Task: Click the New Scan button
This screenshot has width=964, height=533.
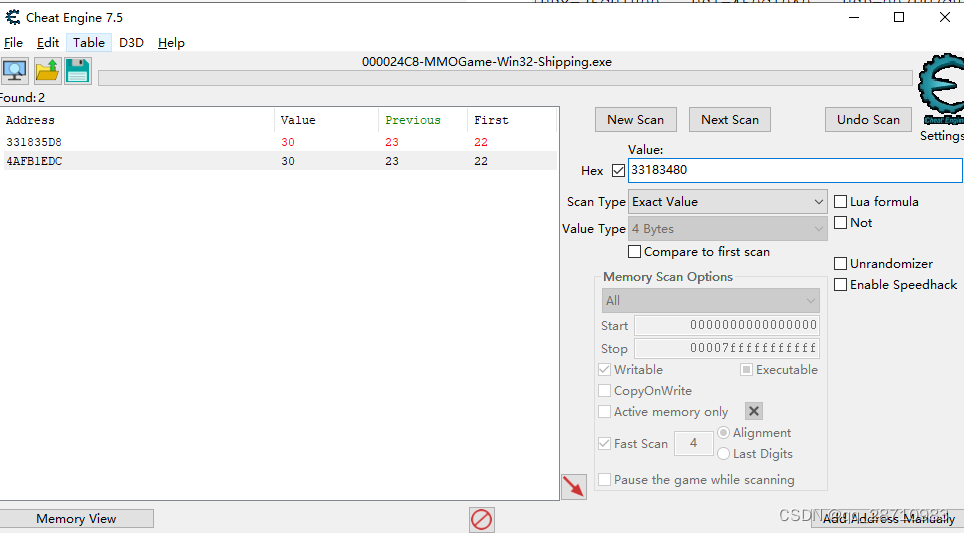Action: click(636, 120)
